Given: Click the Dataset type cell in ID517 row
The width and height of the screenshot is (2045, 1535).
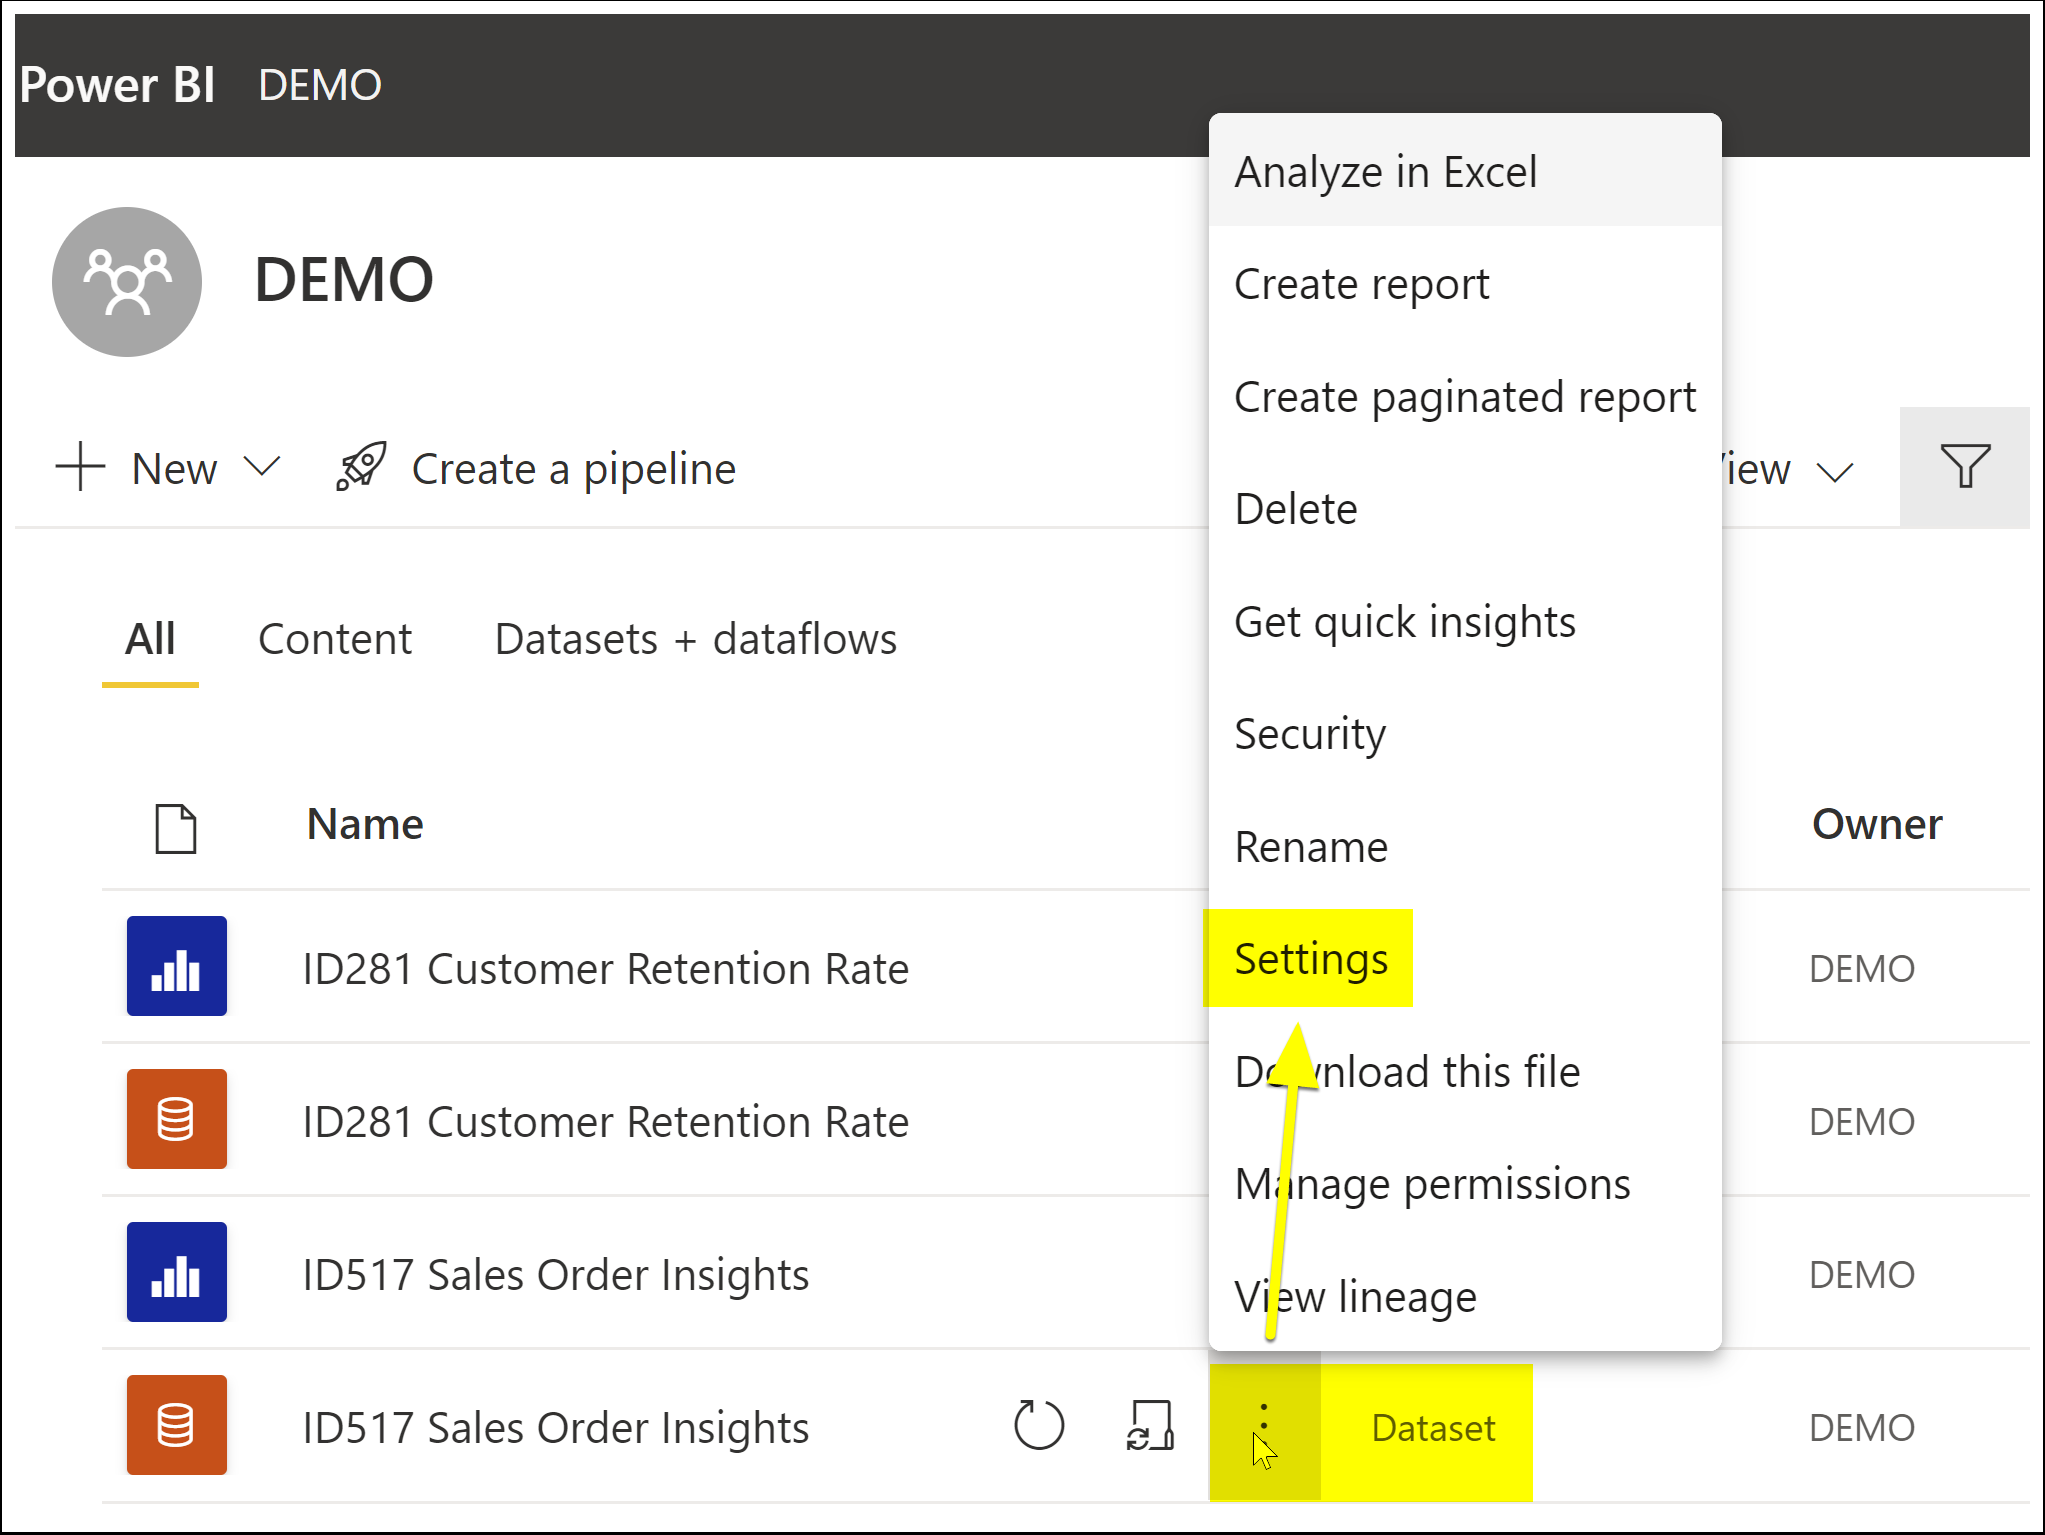Looking at the screenshot, I should [x=1433, y=1428].
